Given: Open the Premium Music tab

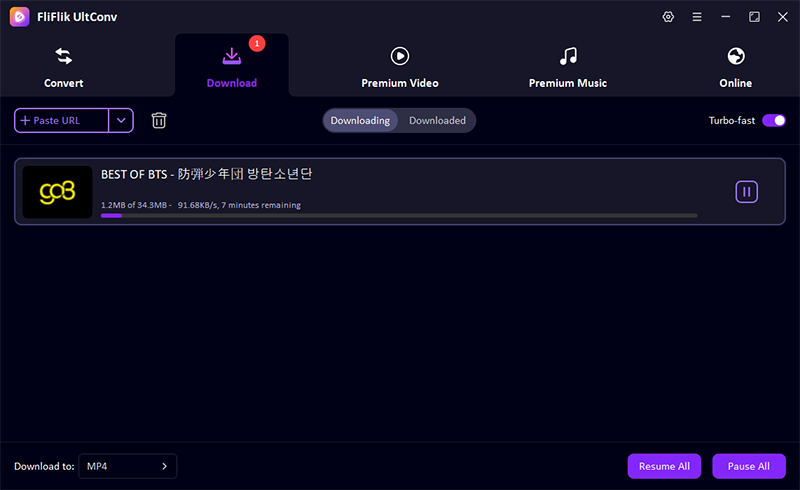Looking at the screenshot, I should (568, 67).
